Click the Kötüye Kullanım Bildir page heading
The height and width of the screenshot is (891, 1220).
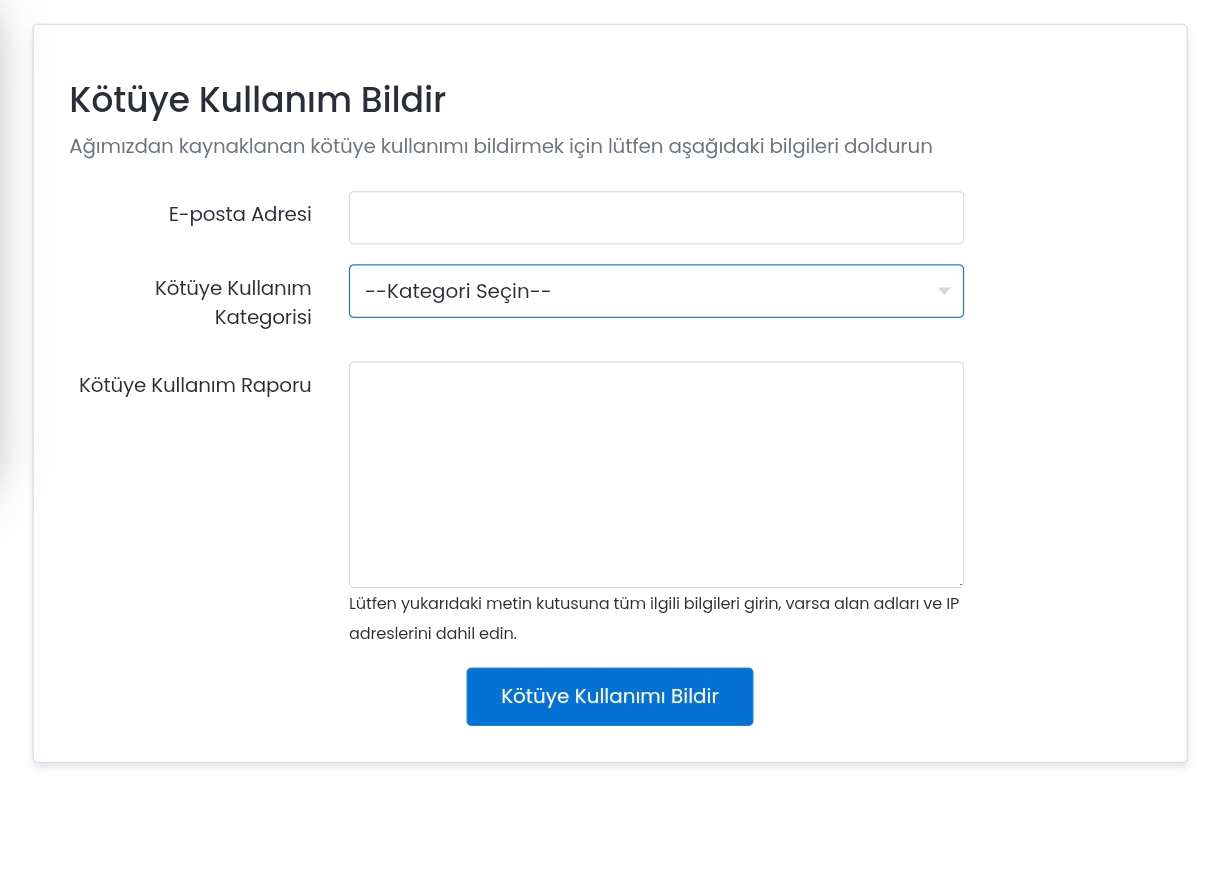point(257,100)
